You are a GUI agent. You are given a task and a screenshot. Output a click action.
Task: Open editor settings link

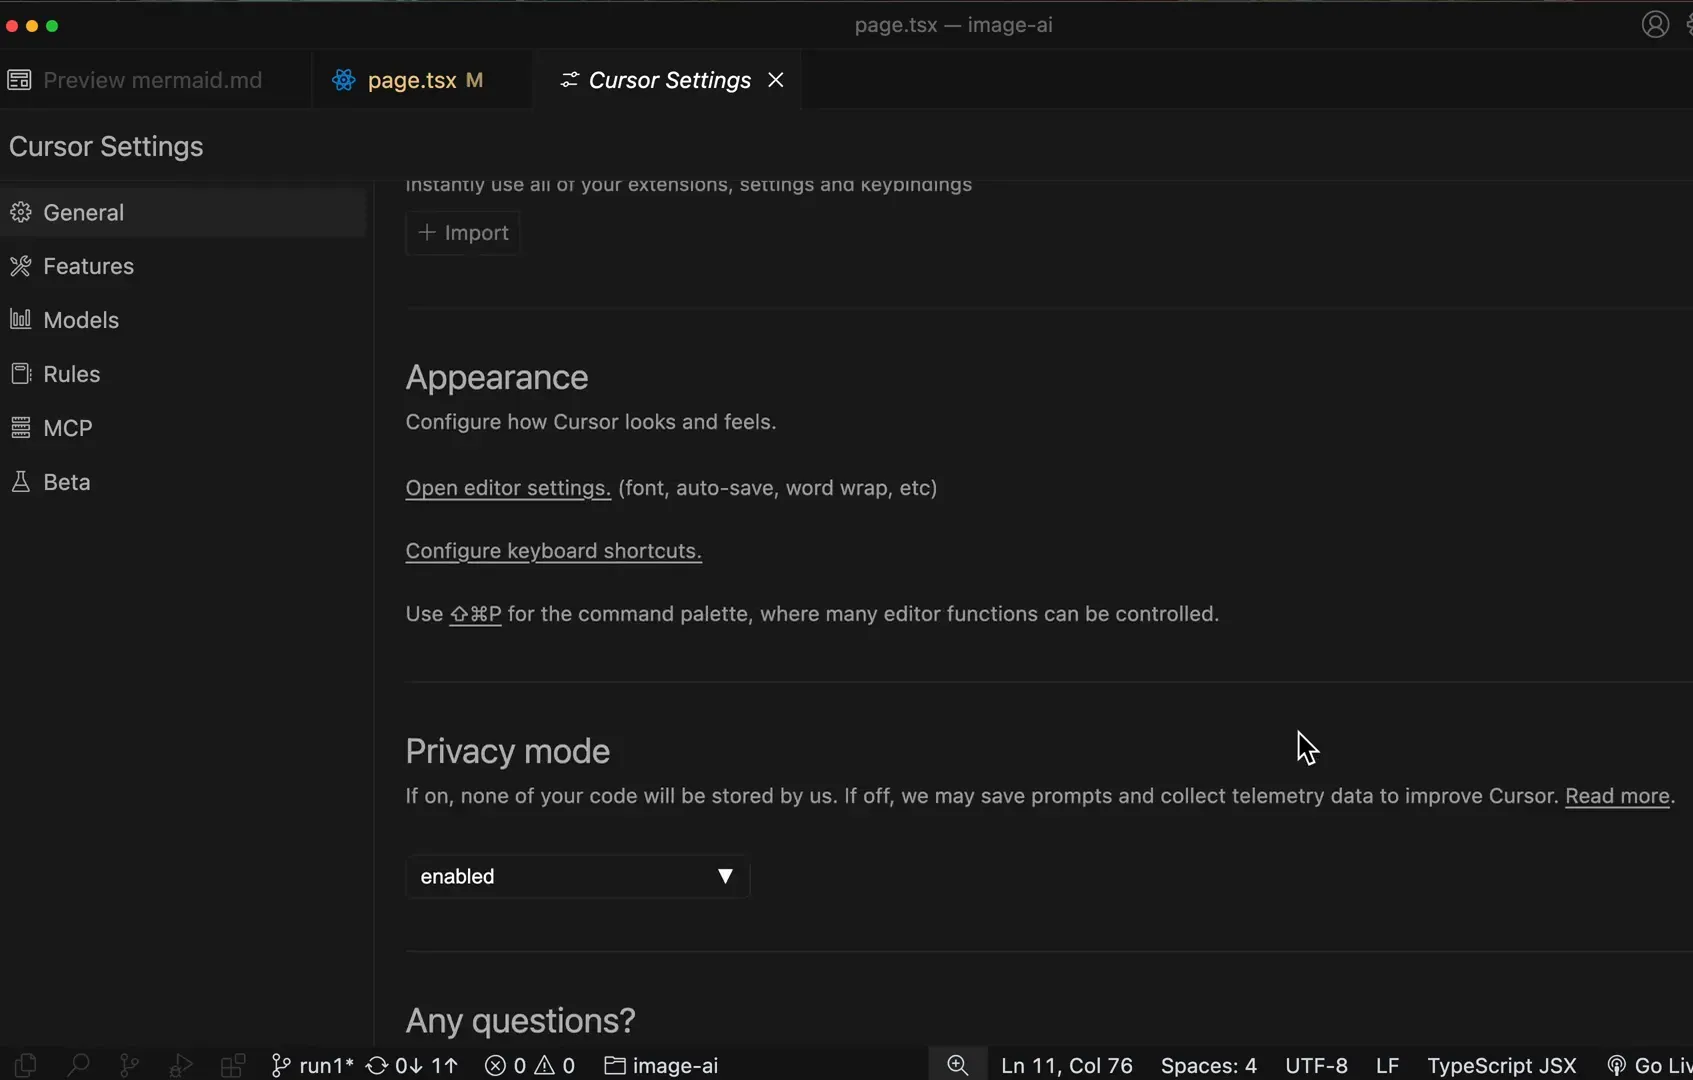tap(508, 489)
